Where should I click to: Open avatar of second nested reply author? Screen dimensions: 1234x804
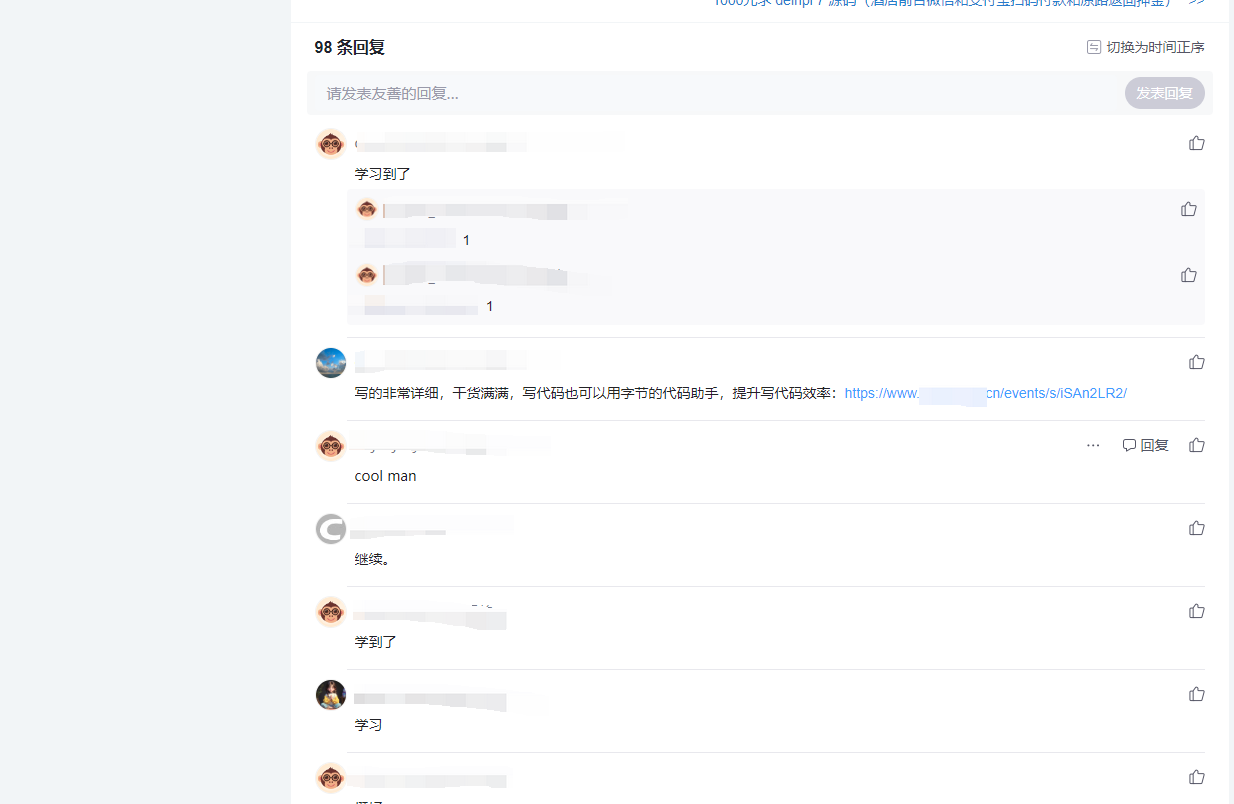click(x=367, y=276)
